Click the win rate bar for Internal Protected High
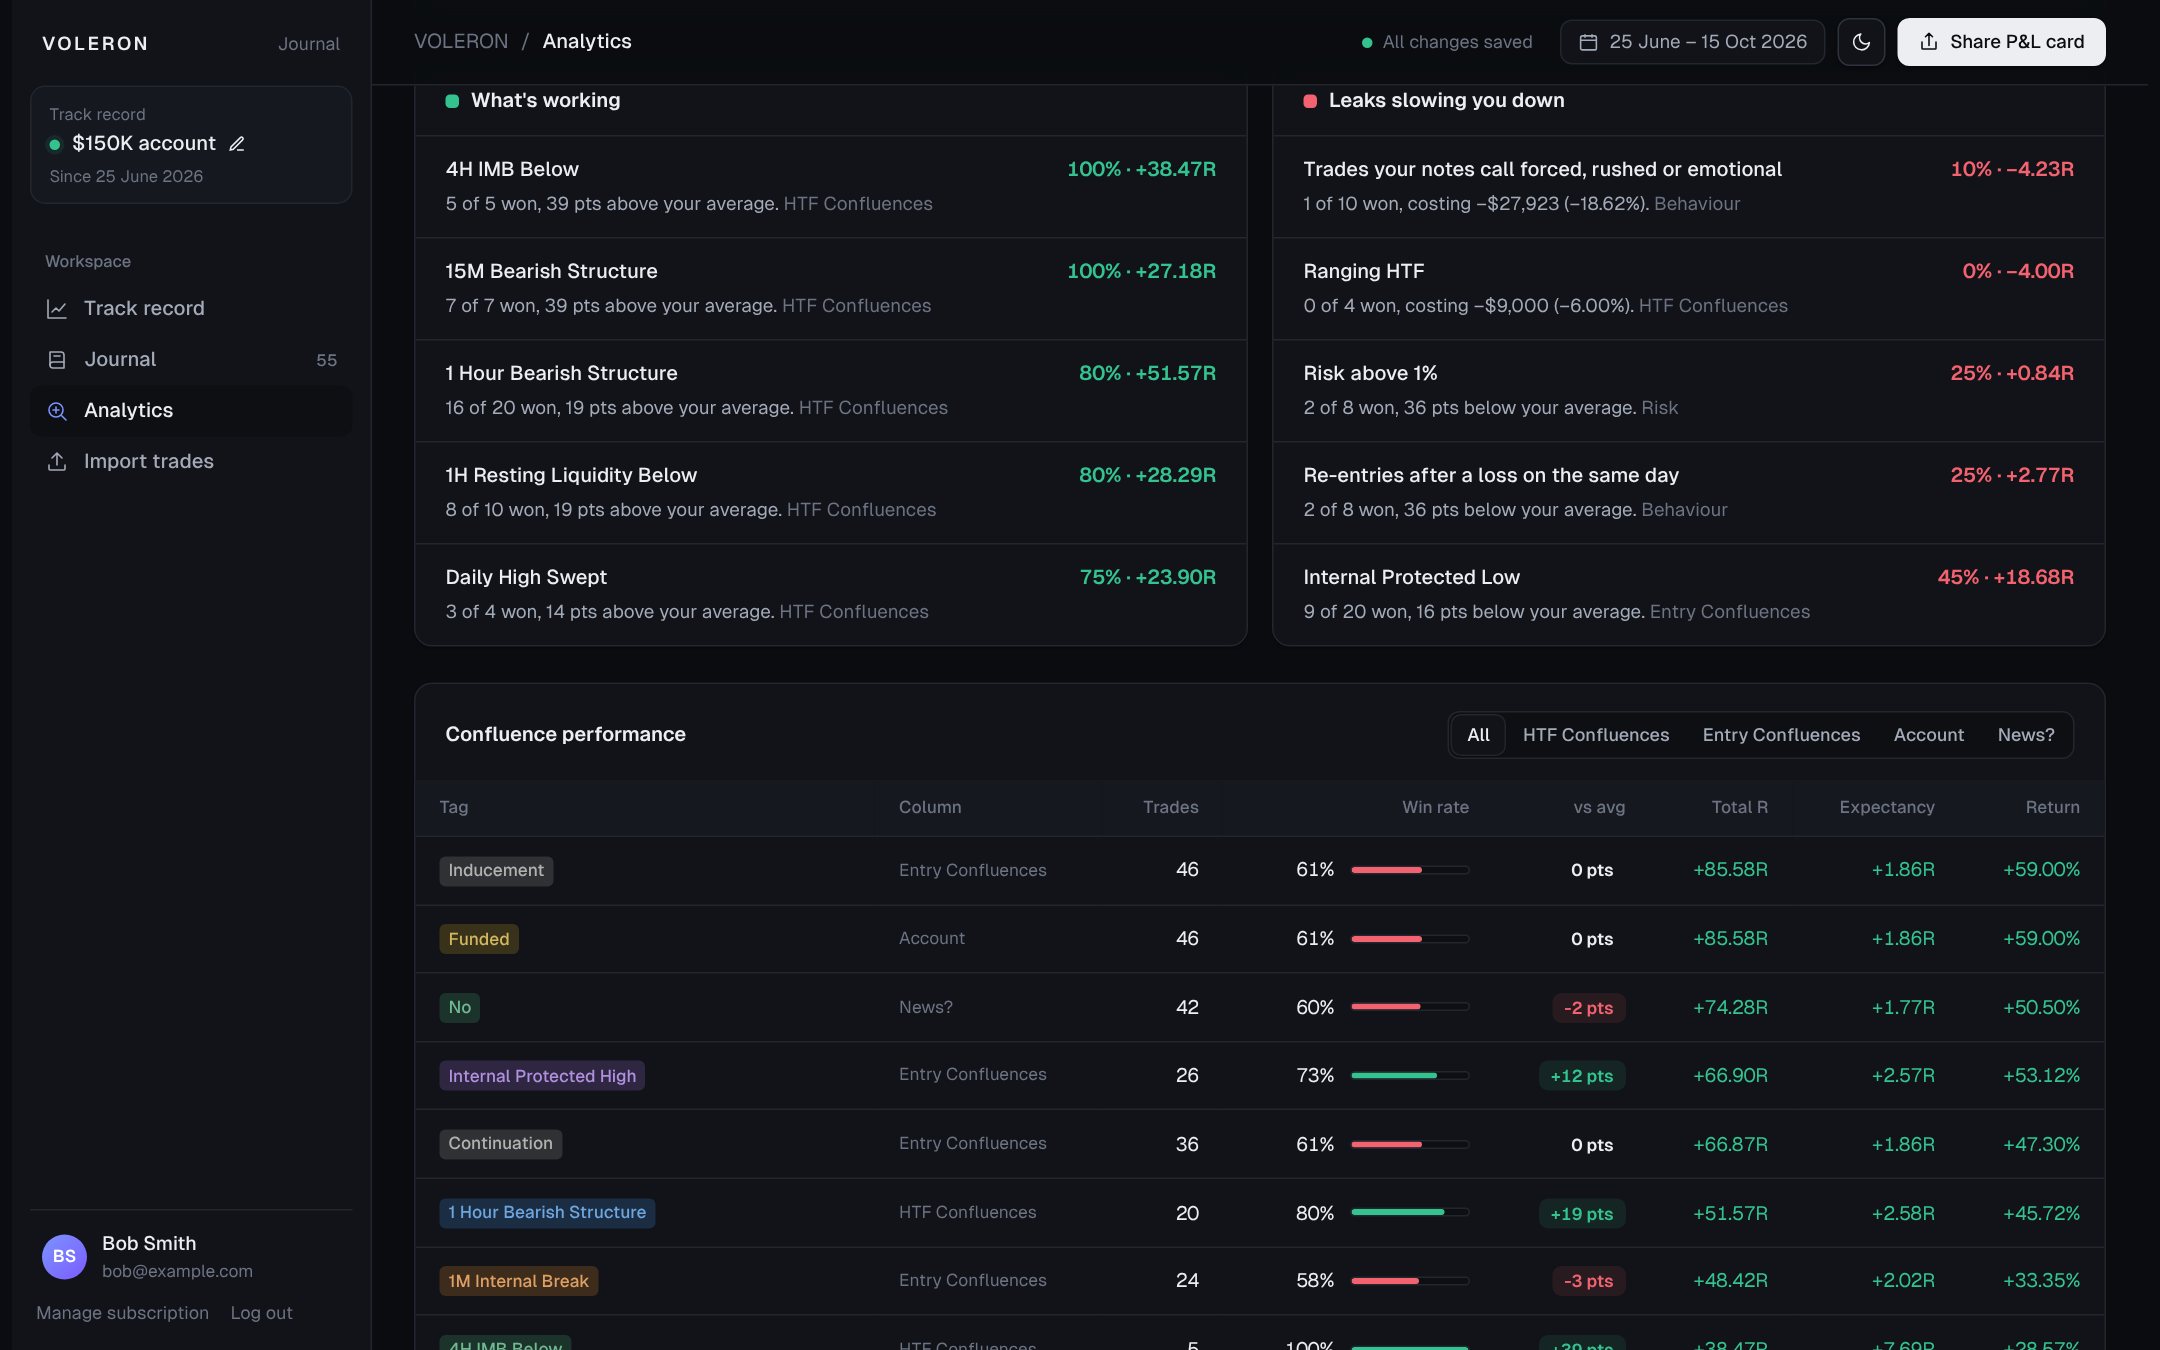2160x1350 pixels. pos(1410,1076)
